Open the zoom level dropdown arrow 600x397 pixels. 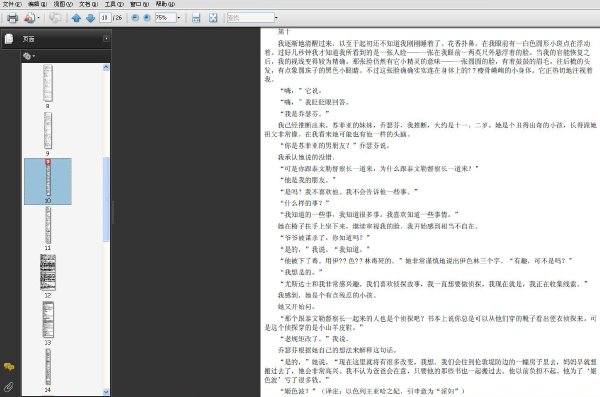coord(178,18)
